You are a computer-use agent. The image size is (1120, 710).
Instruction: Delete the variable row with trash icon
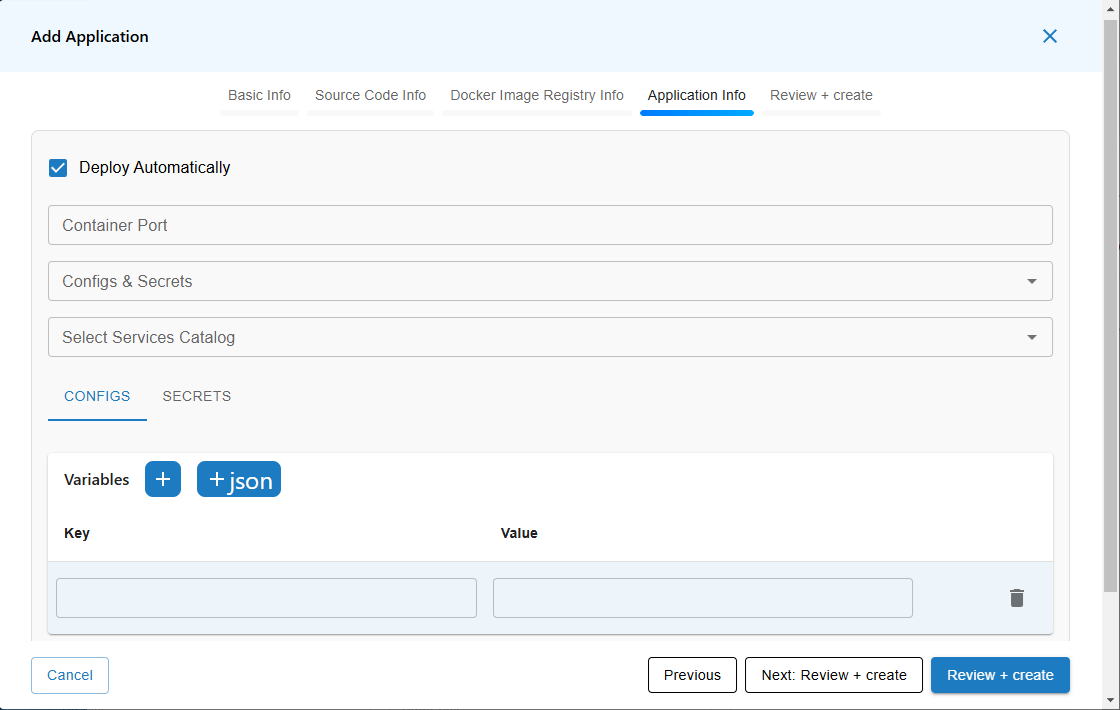coord(1017,598)
